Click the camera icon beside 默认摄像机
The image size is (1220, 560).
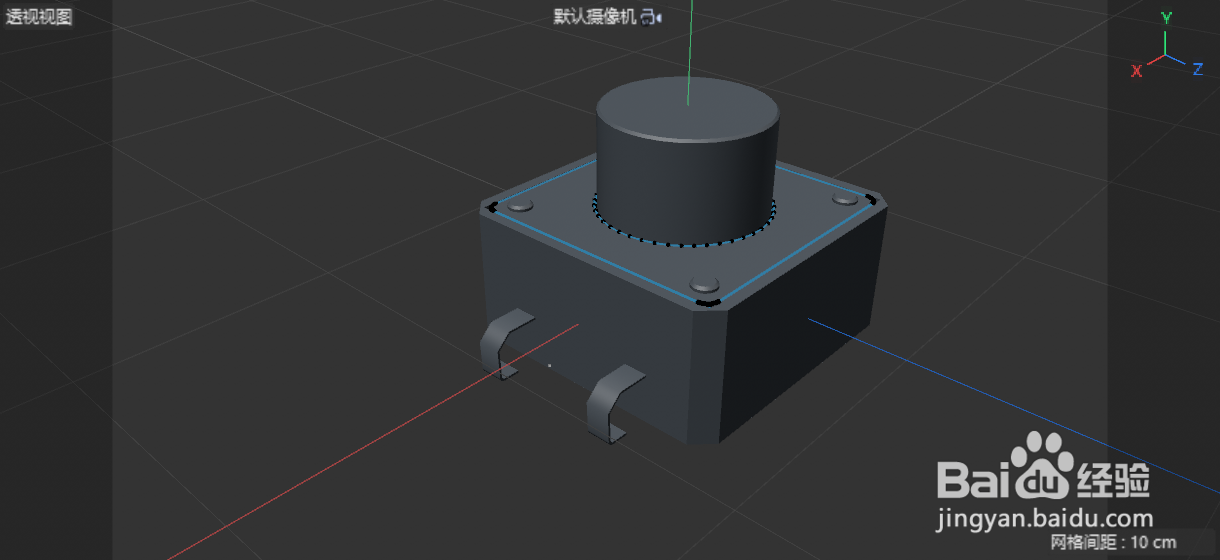[x=651, y=16]
